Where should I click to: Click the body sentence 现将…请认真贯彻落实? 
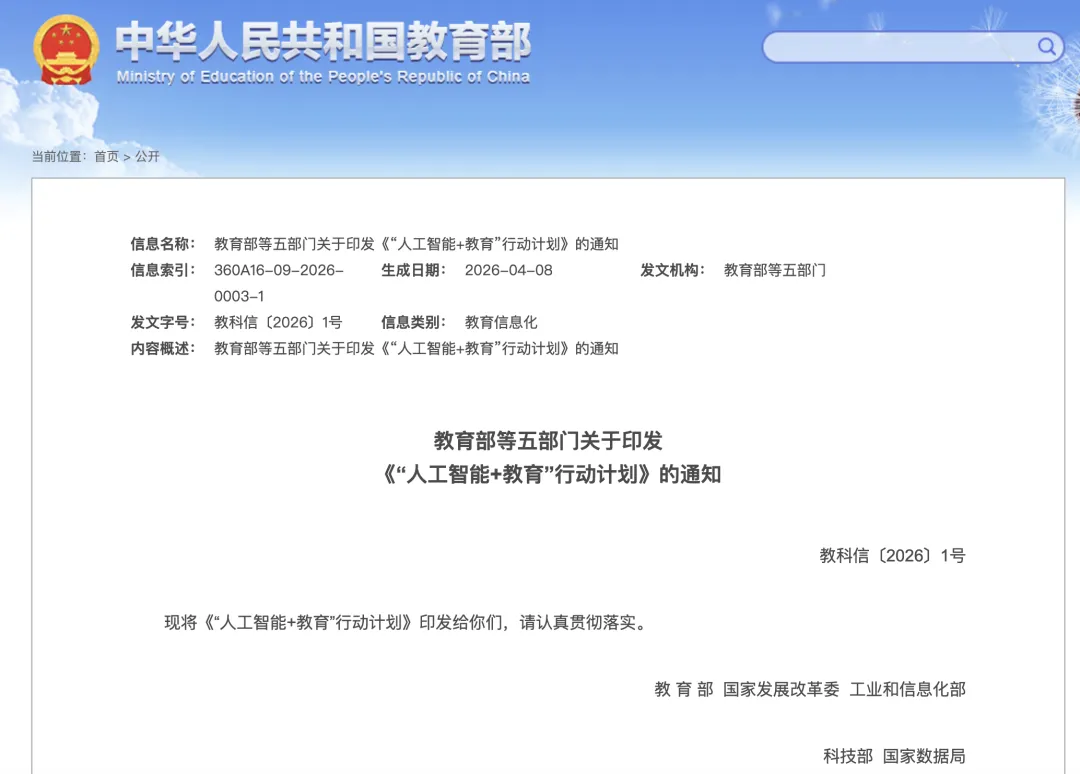pos(407,623)
